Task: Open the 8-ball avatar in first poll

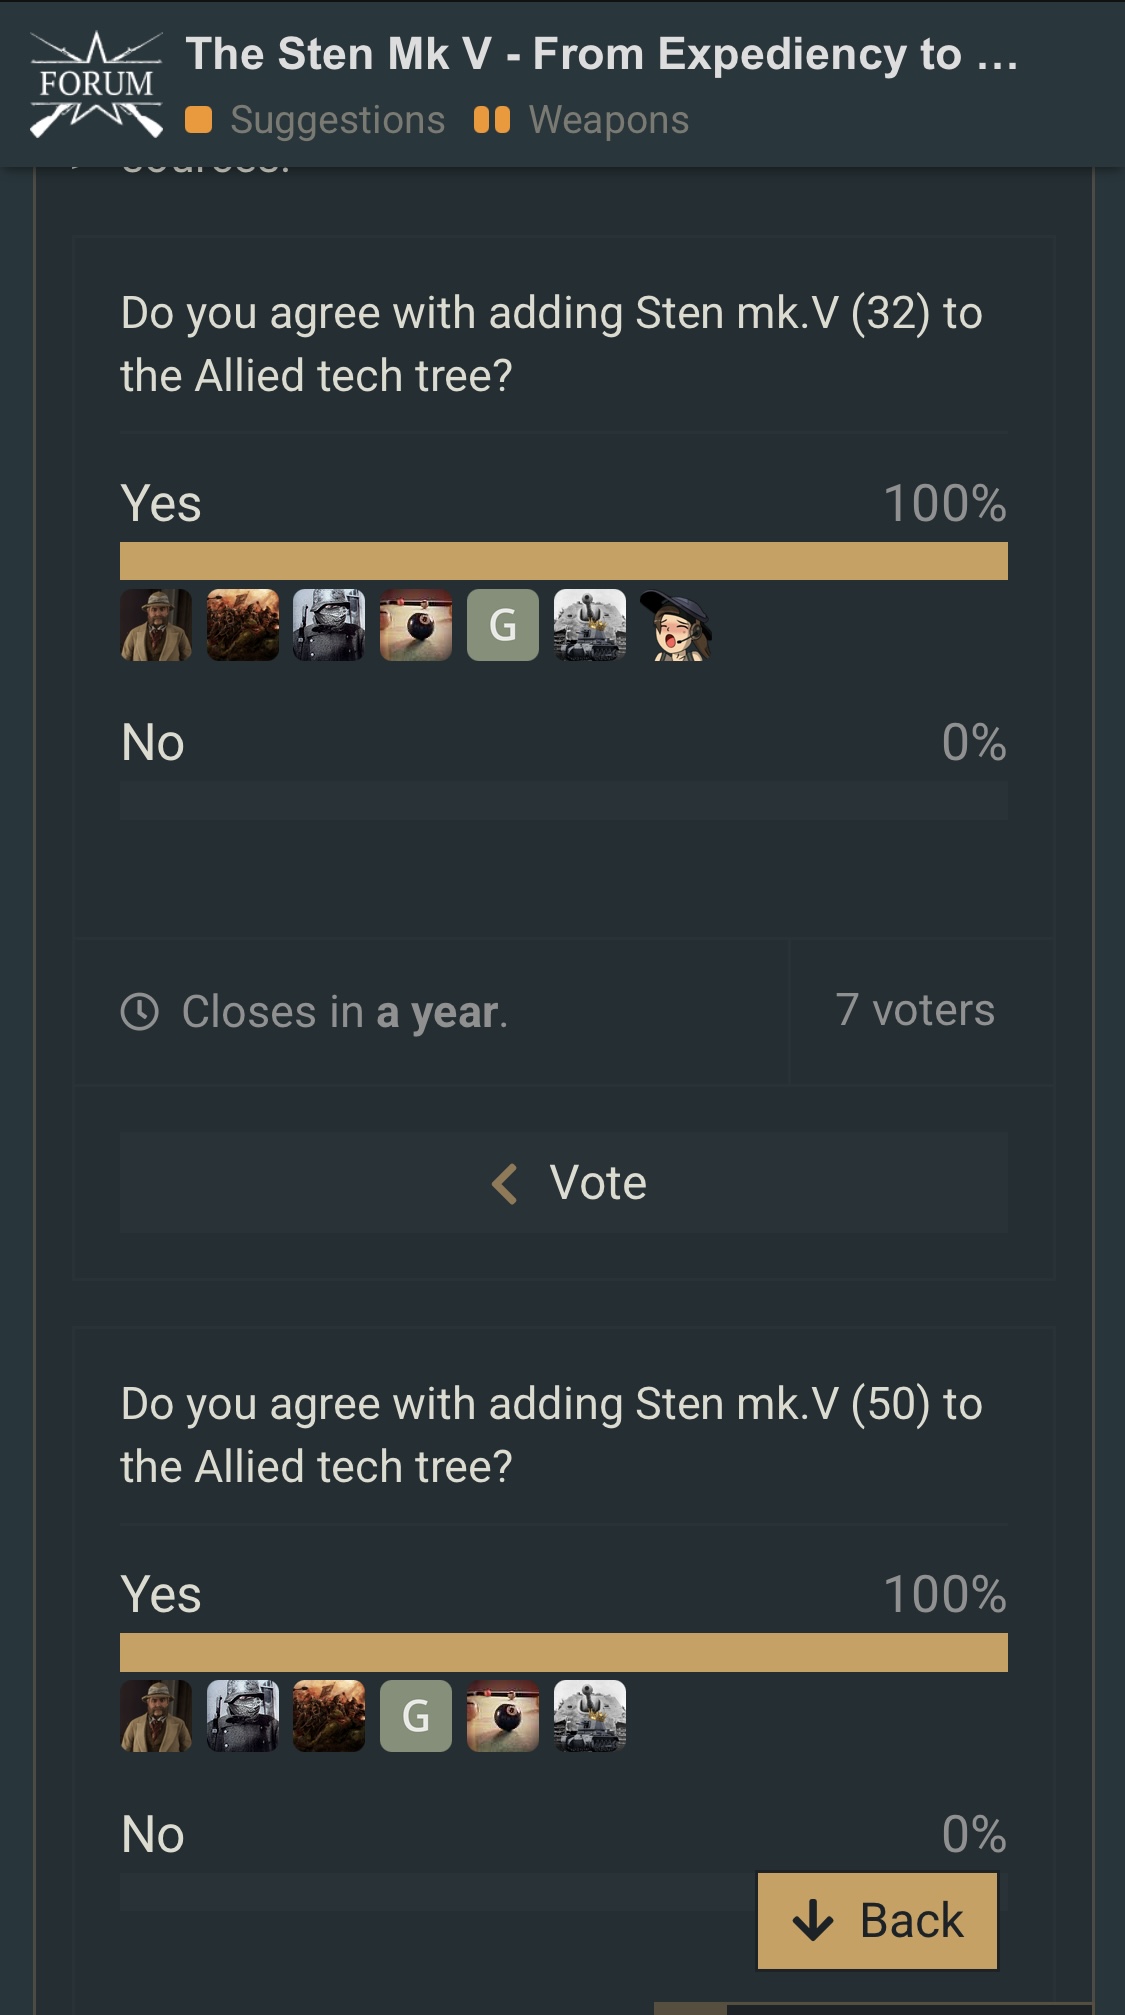Action: pos(416,625)
